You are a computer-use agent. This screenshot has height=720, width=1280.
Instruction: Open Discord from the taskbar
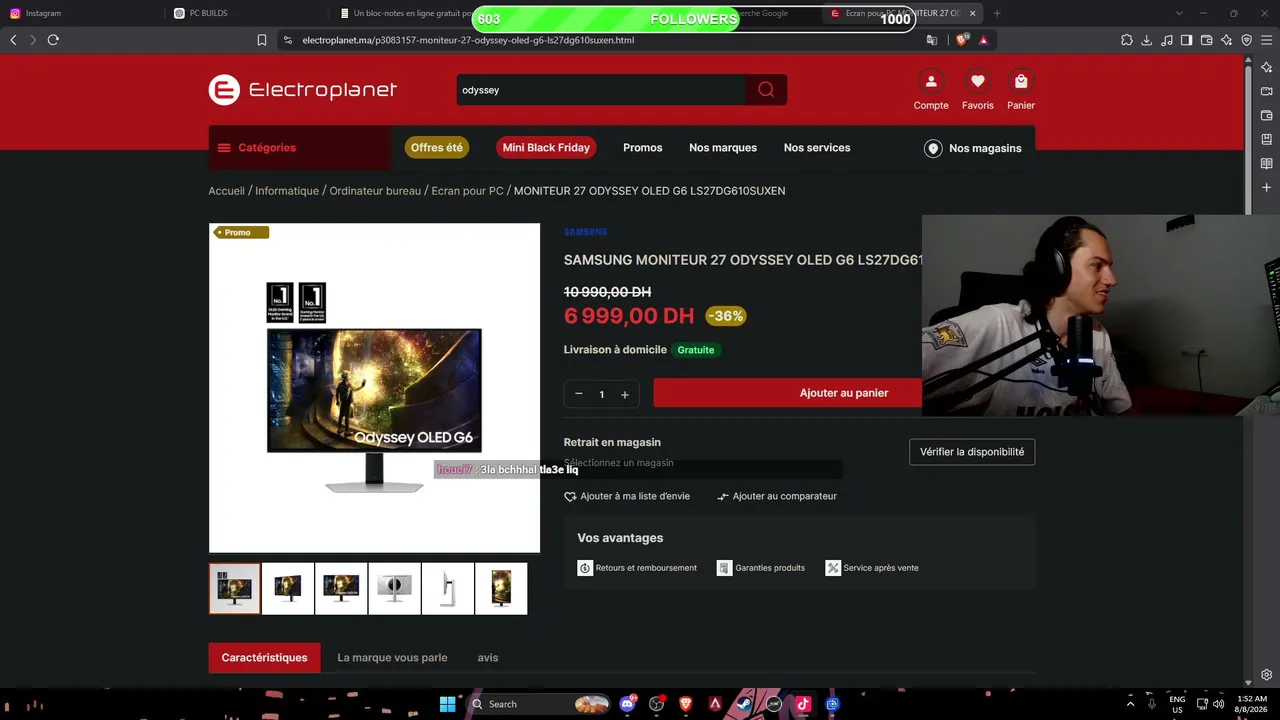click(x=628, y=704)
